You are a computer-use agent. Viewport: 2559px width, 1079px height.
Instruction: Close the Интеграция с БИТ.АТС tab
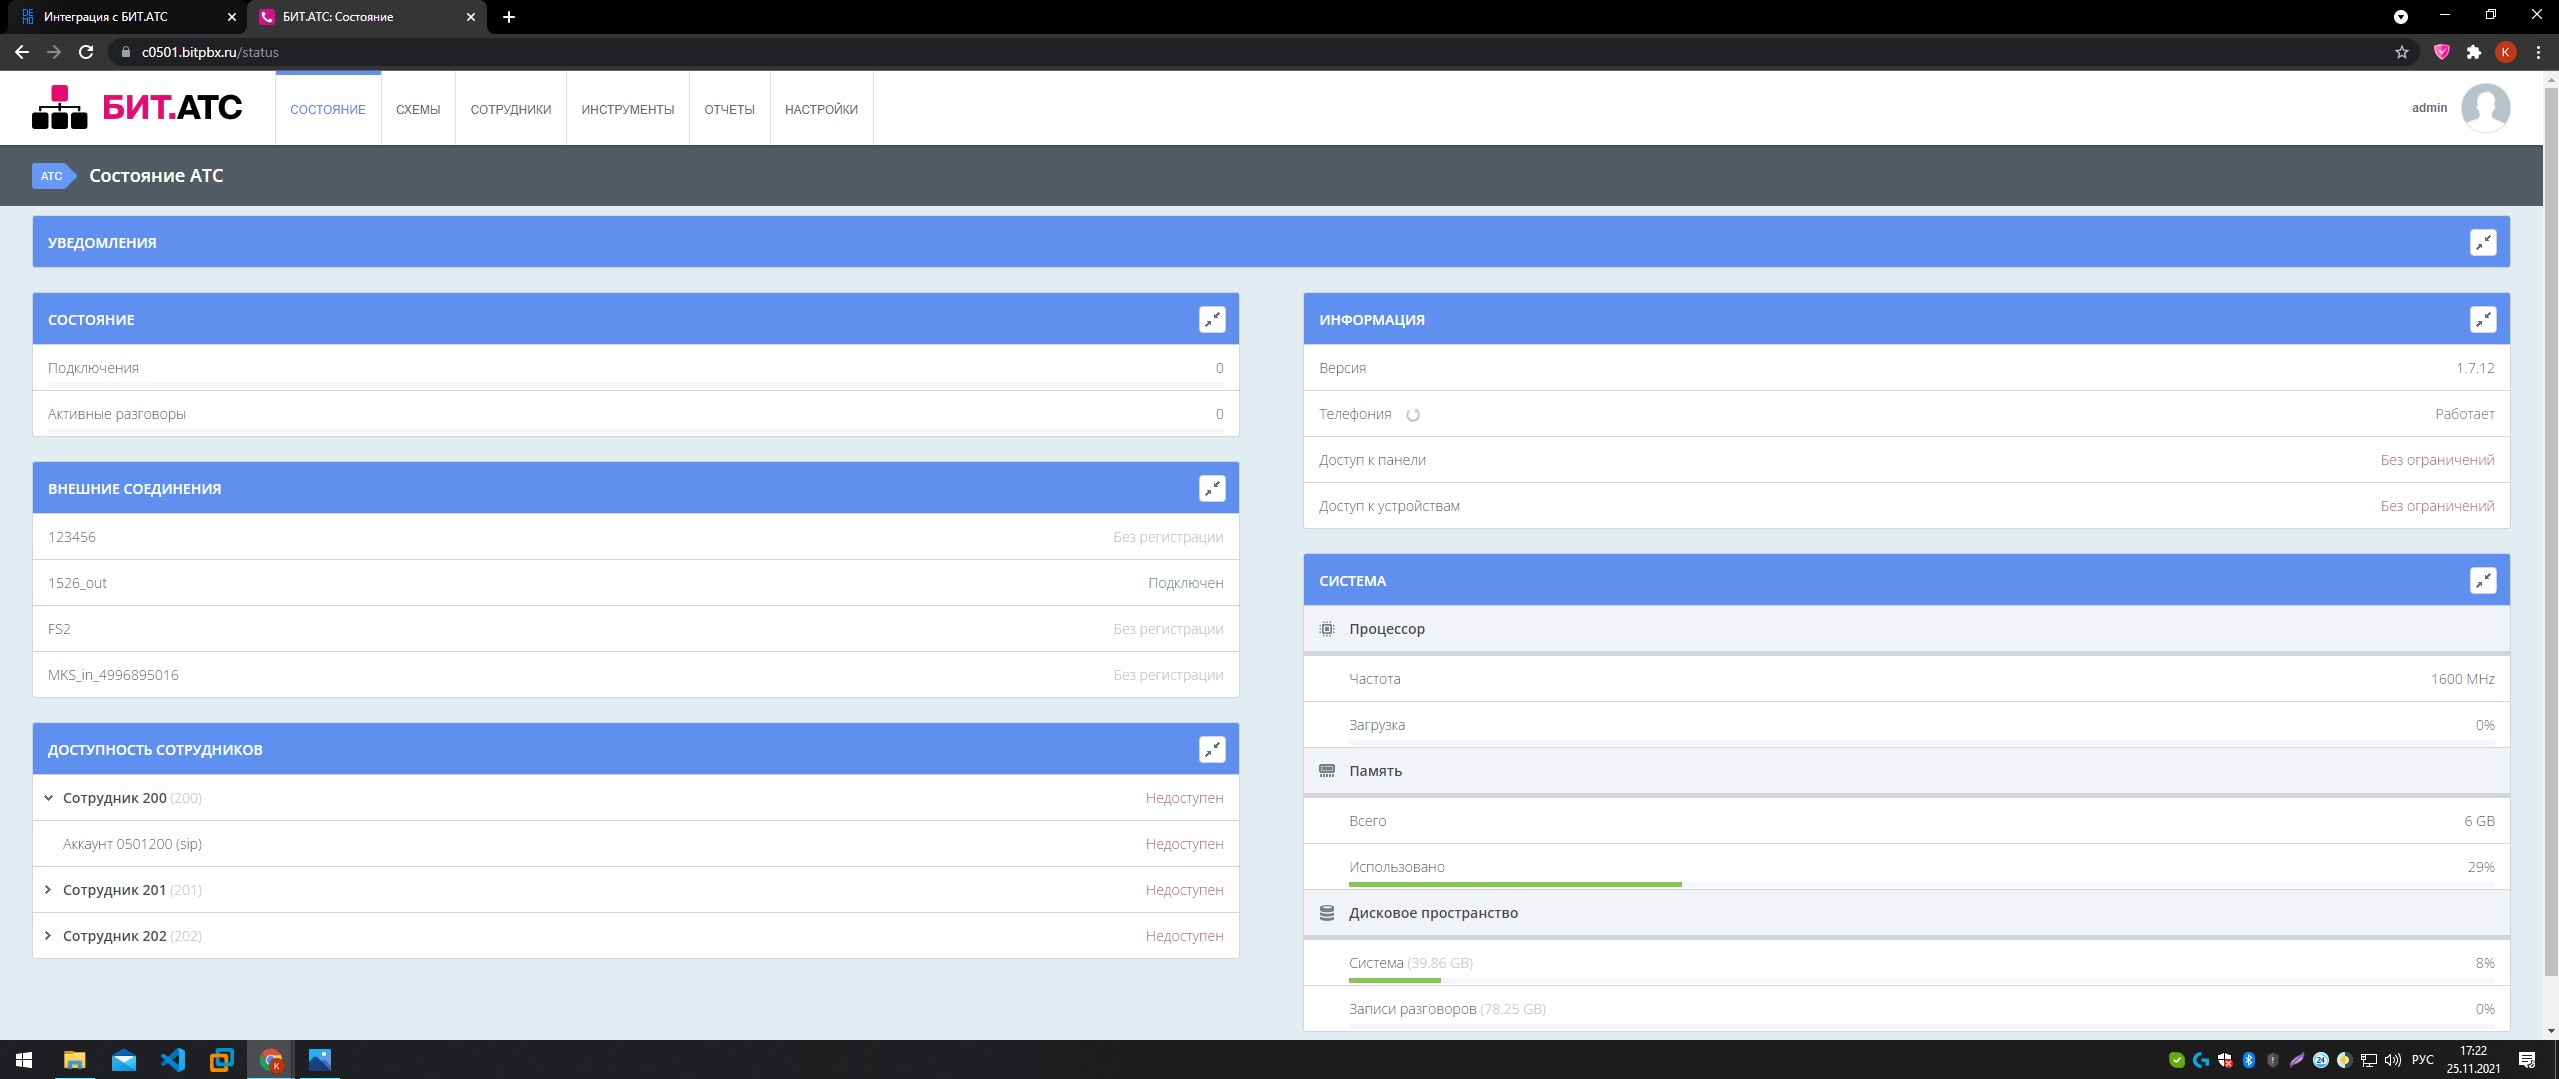pyautogui.click(x=232, y=17)
